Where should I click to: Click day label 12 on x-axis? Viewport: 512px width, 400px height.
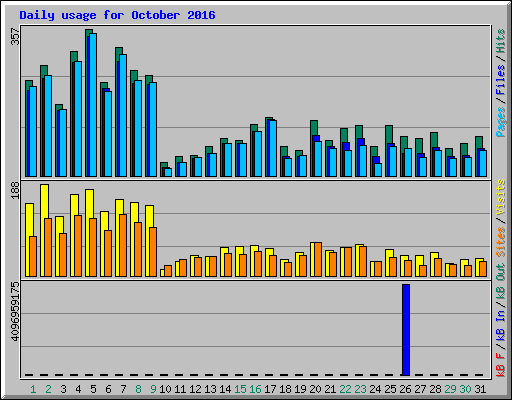click(195, 389)
